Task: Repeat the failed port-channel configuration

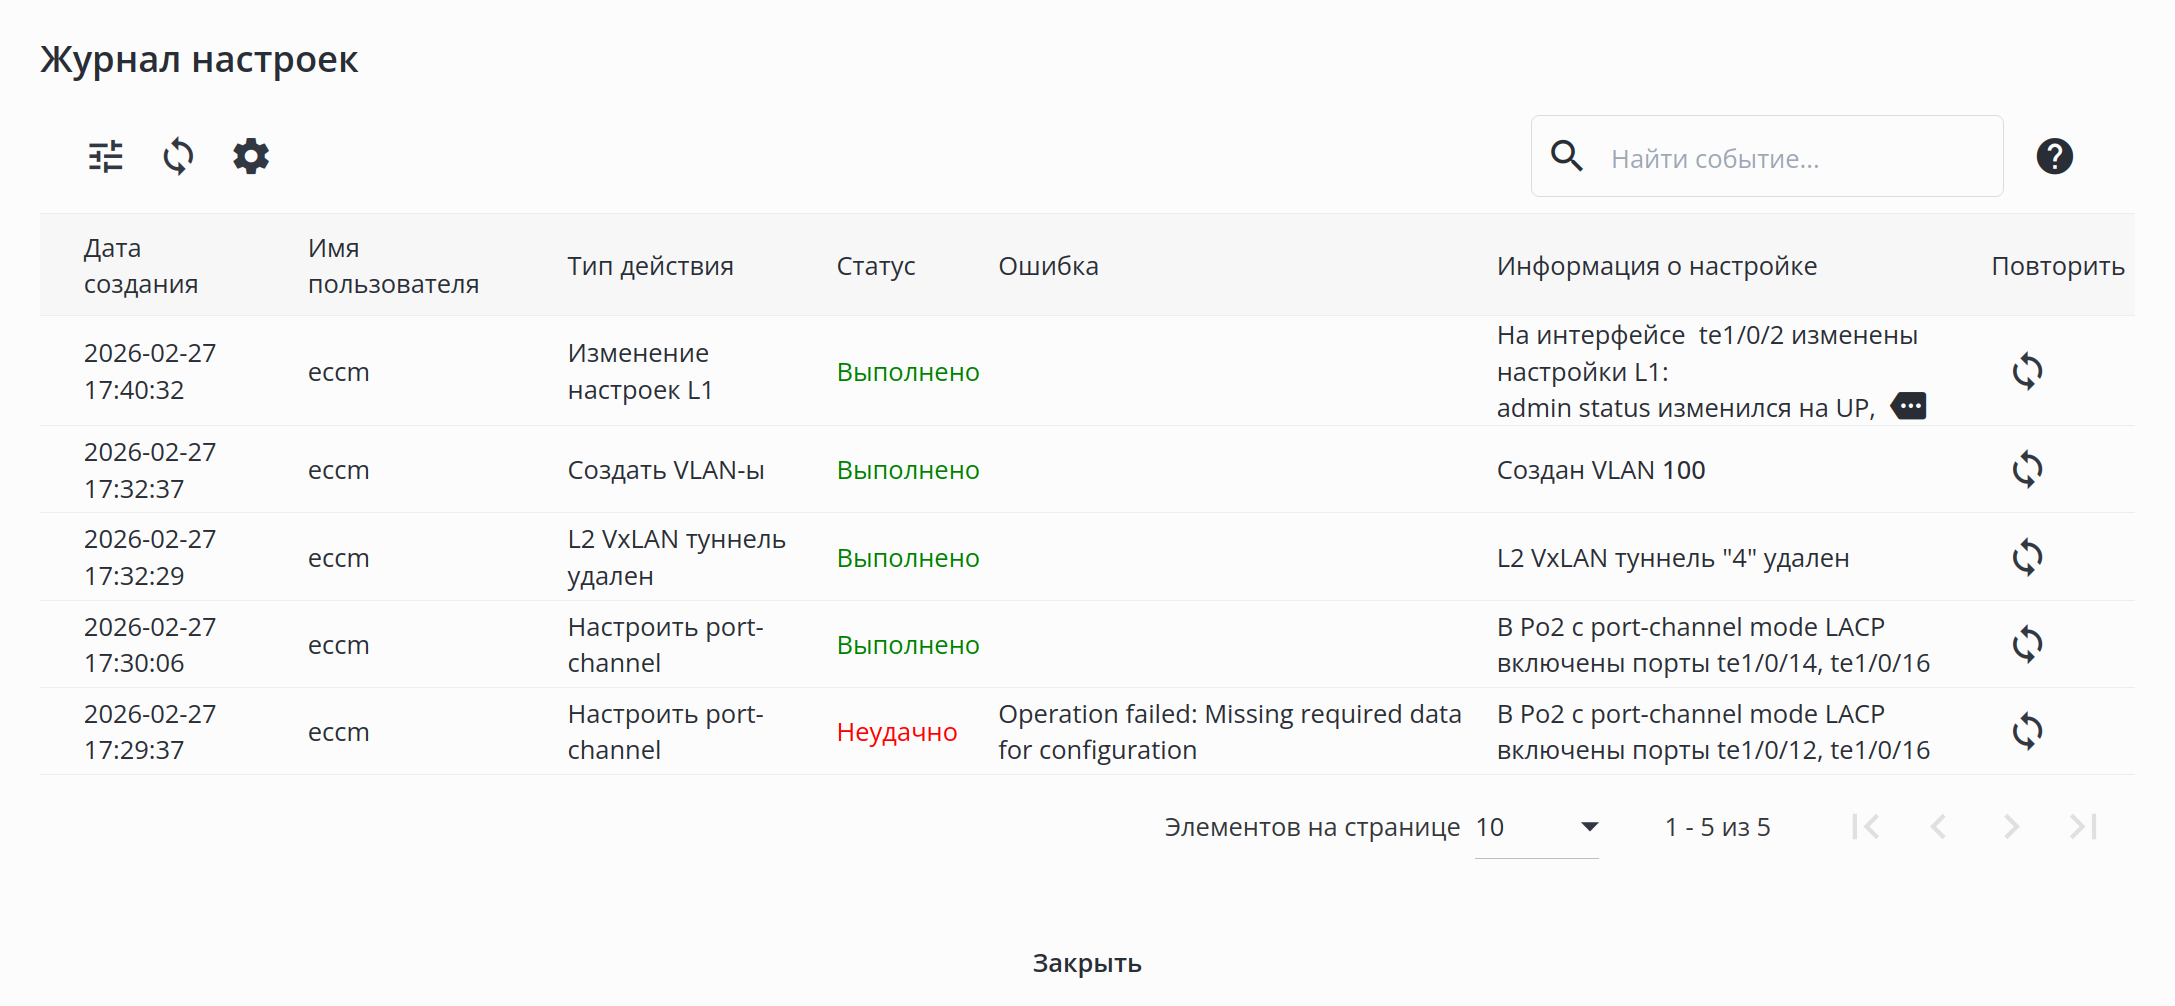Action: point(2027,732)
